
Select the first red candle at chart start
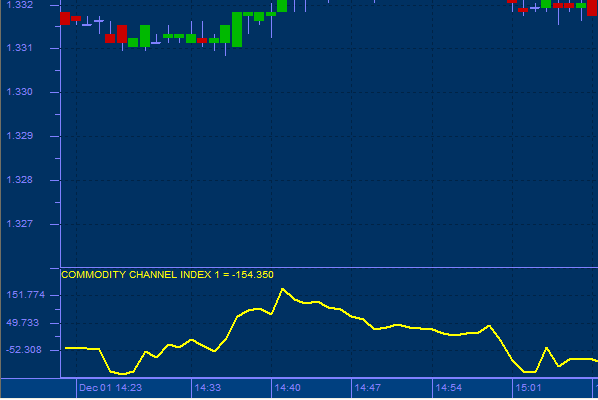(x=65, y=18)
